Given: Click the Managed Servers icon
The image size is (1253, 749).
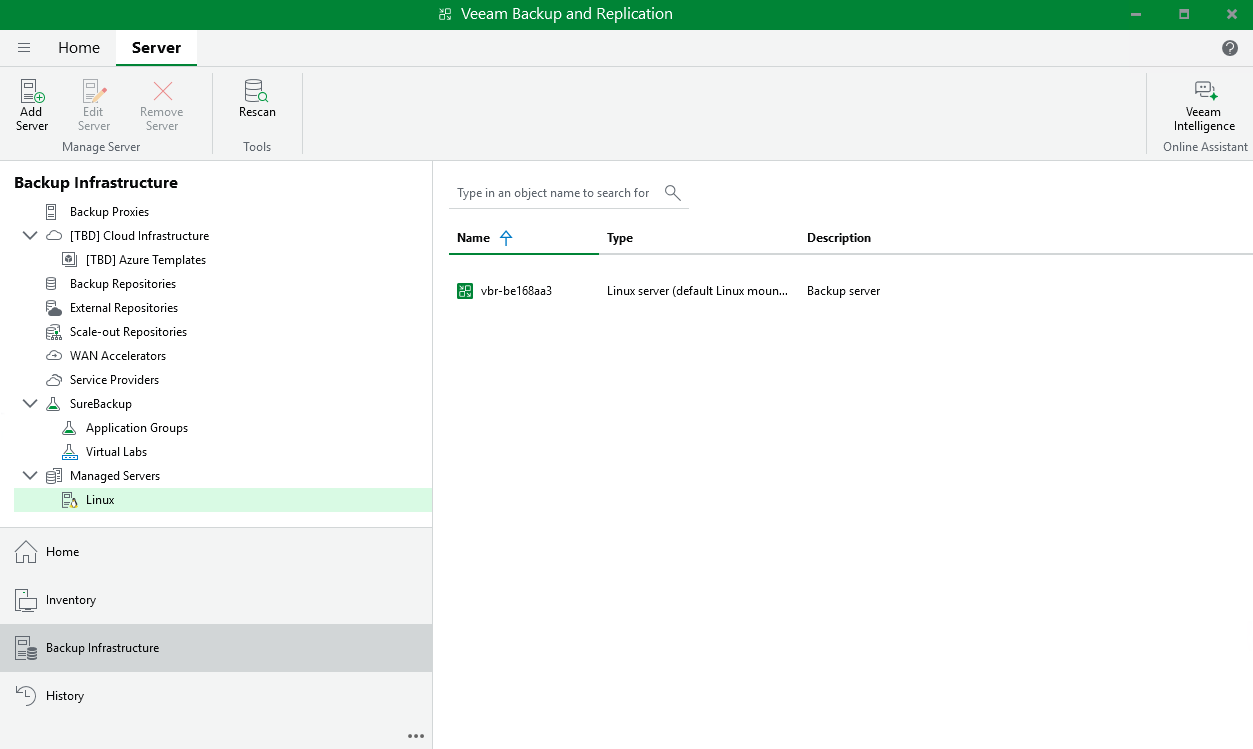Looking at the screenshot, I should [x=53, y=476].
